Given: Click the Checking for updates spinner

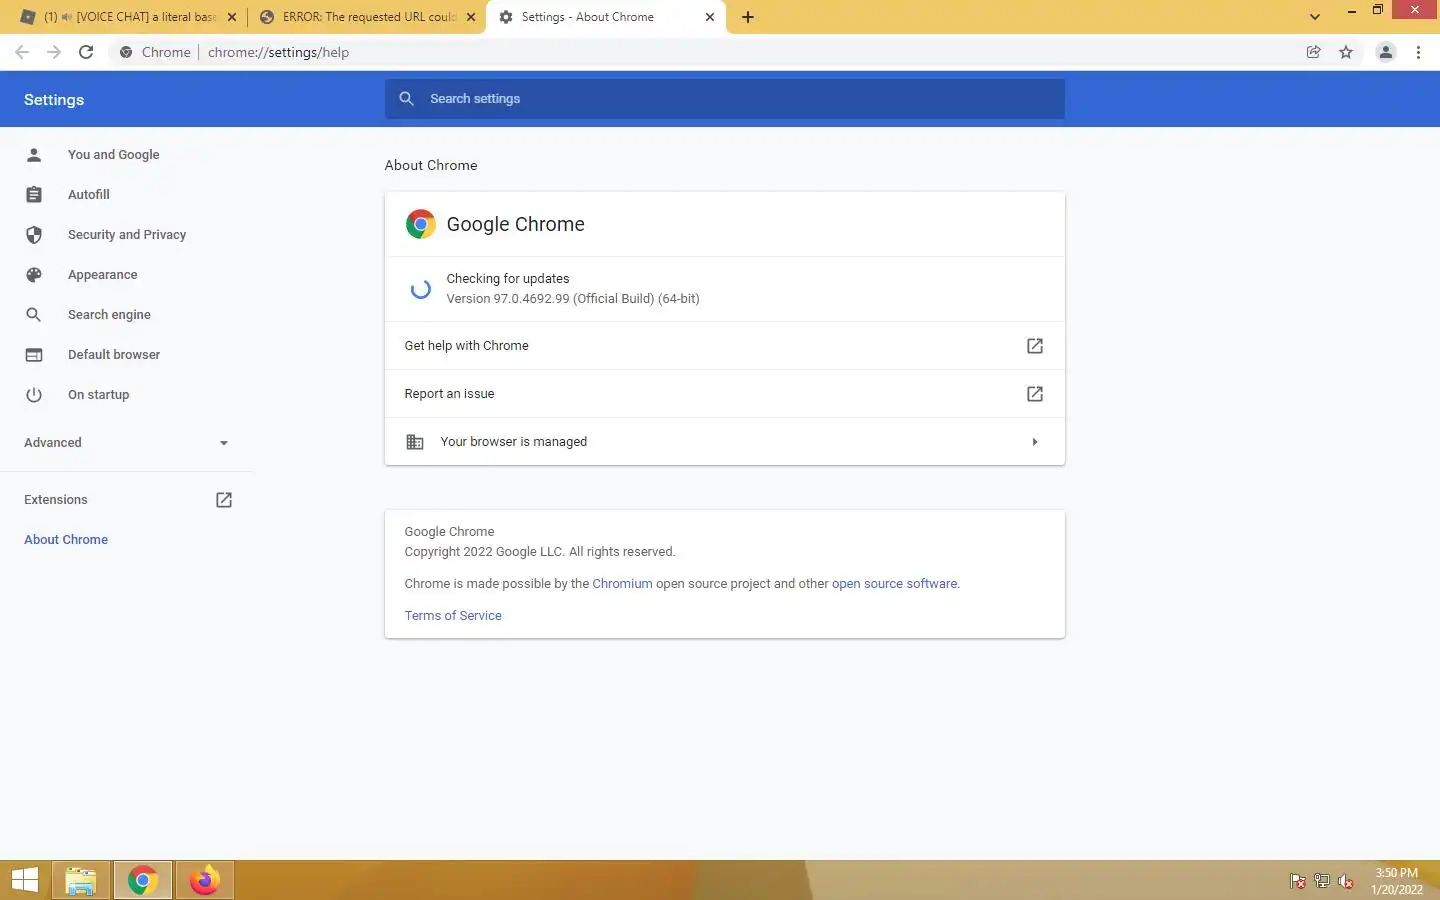Looking at the screenshot, I should [x=421, y=289].
